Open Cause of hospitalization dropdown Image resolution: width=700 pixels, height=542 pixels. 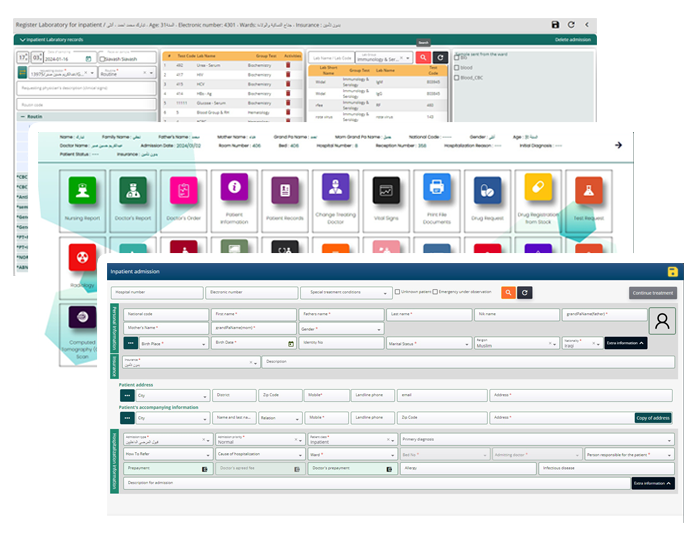260,454
